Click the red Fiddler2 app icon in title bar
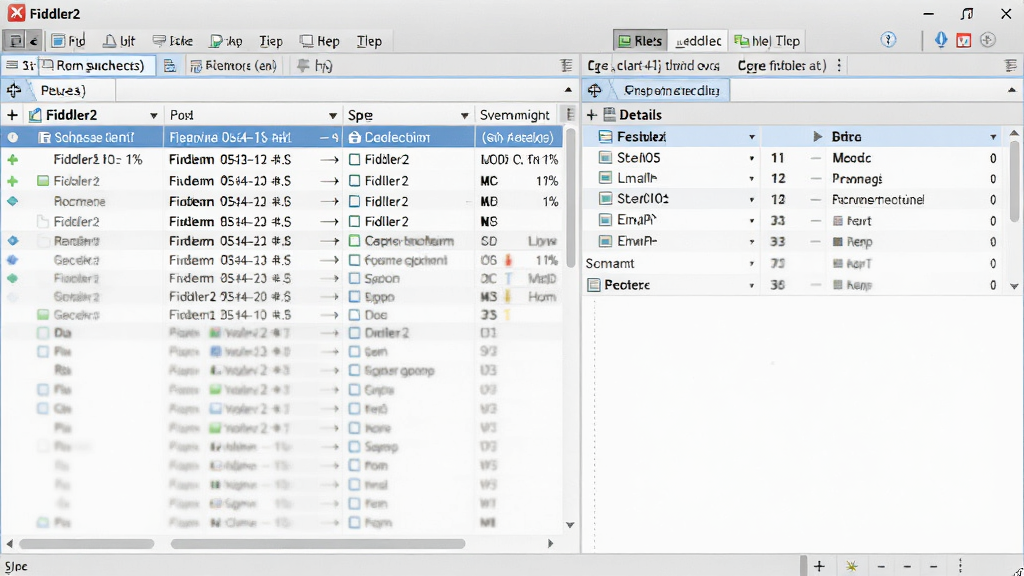This screenshot has width=1024, height=576. tap(16, 13)
